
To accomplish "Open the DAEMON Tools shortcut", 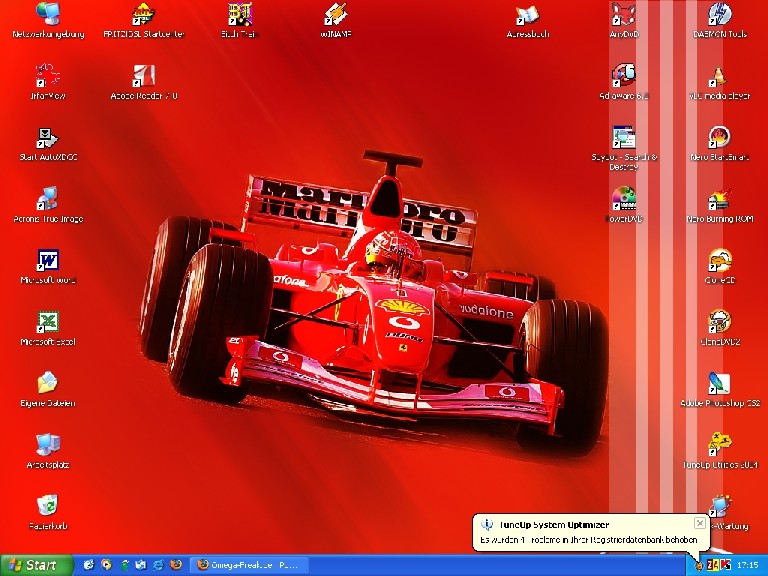I will pyautogui.click(x=719, y=14).
